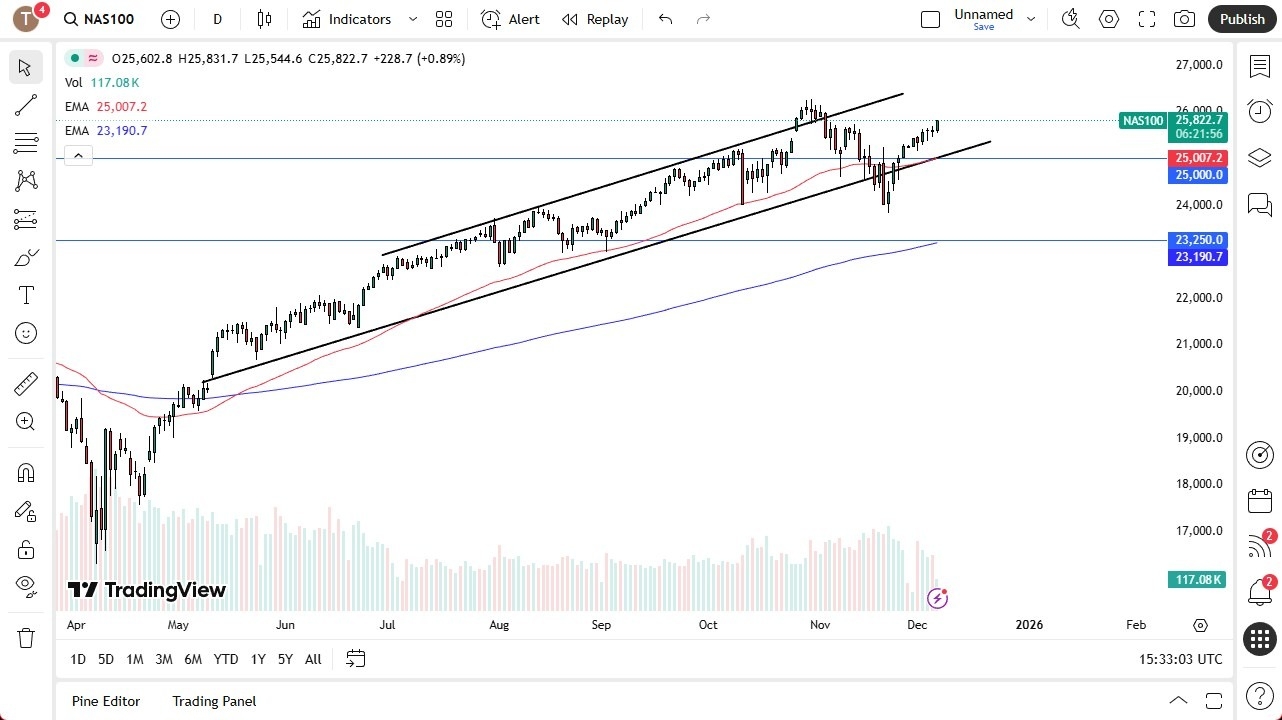Image resolution: width=1282 pixels, height=720 pixels.
Task: Switch to the Trading Panel tab
Action: click(213, 701)
